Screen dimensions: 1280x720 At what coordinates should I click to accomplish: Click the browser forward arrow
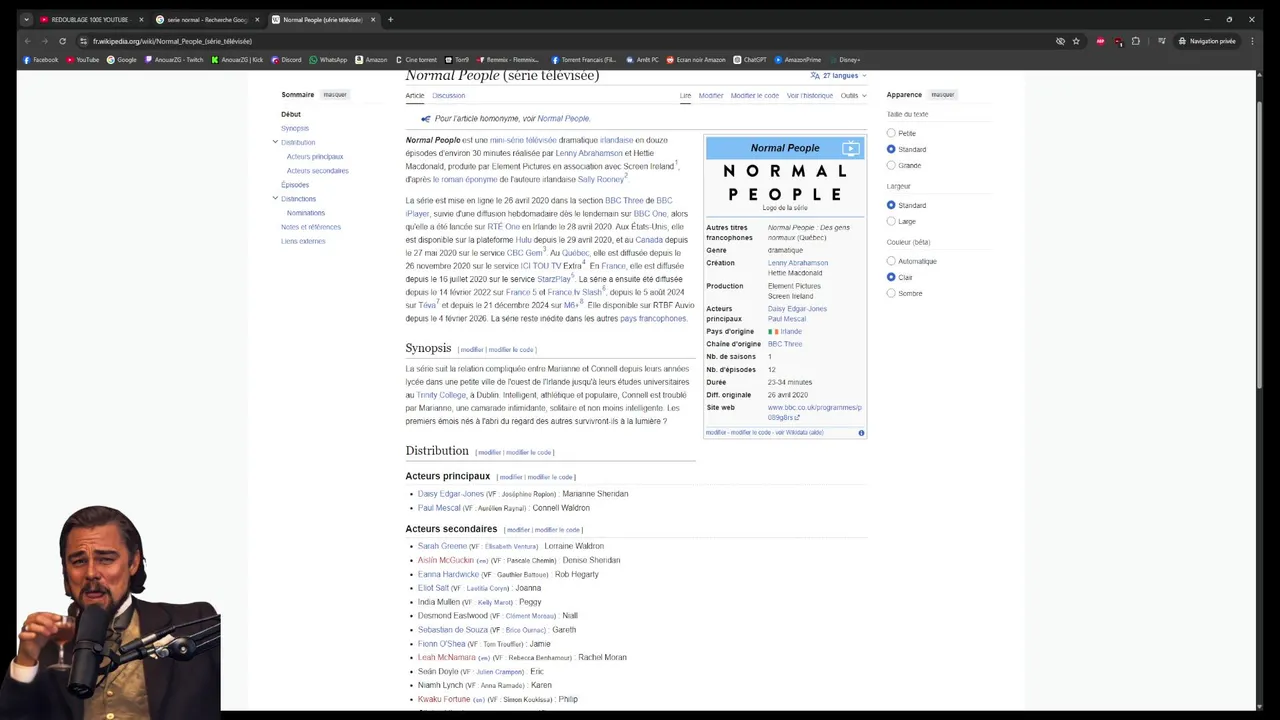(44, 41)
